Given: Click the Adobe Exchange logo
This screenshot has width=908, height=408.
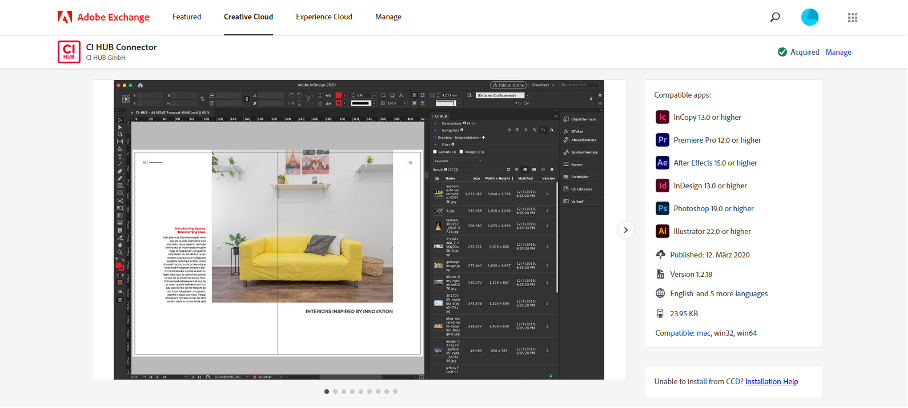Looking at the screenshot, I should (103, 17).
